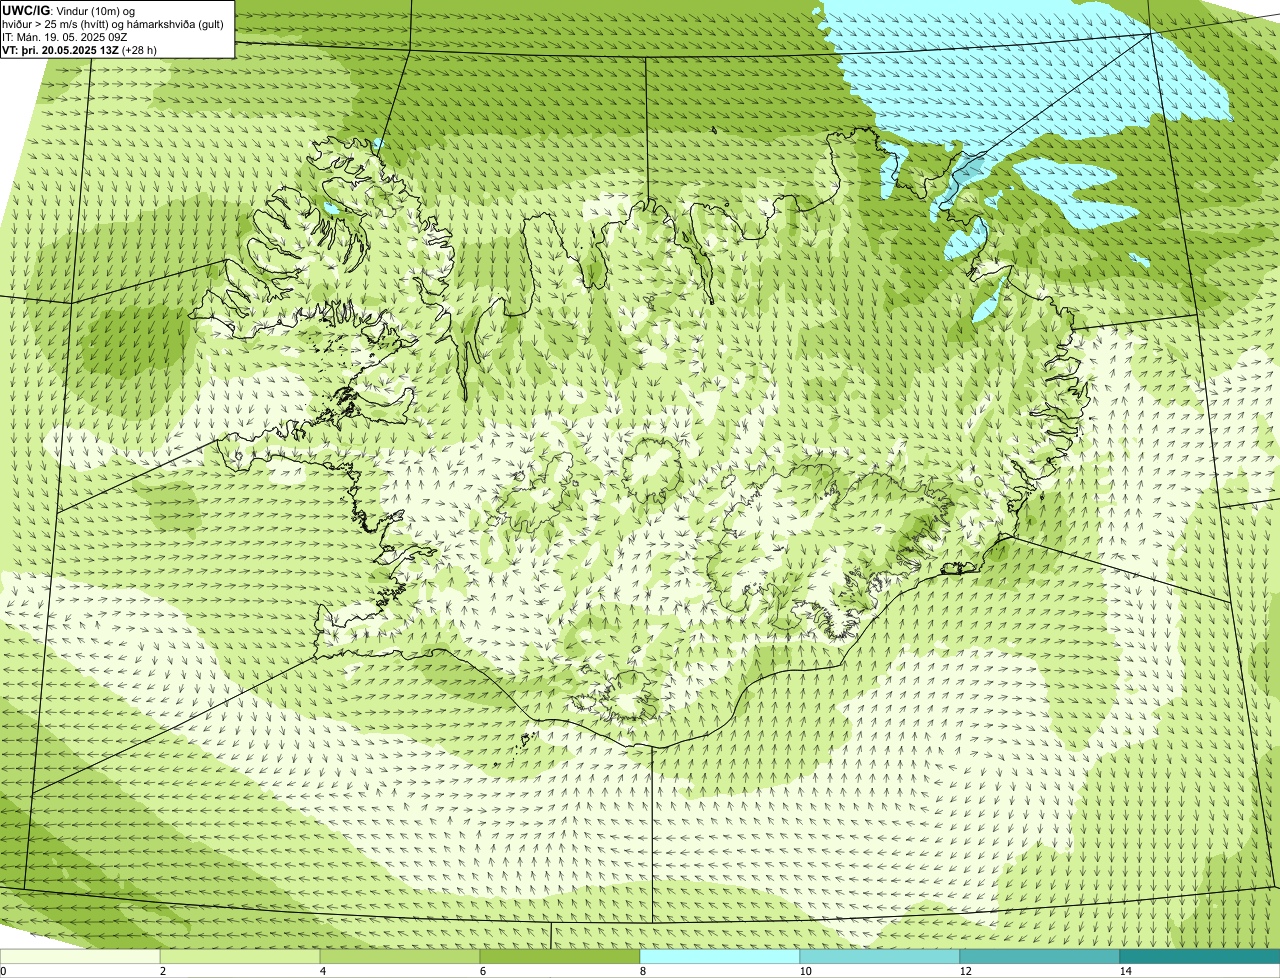Click the valid time "VT: þri. 20.05.2025 13Z (+28 h)"
The image size is (1280, 978).
[x=77, y=50]
